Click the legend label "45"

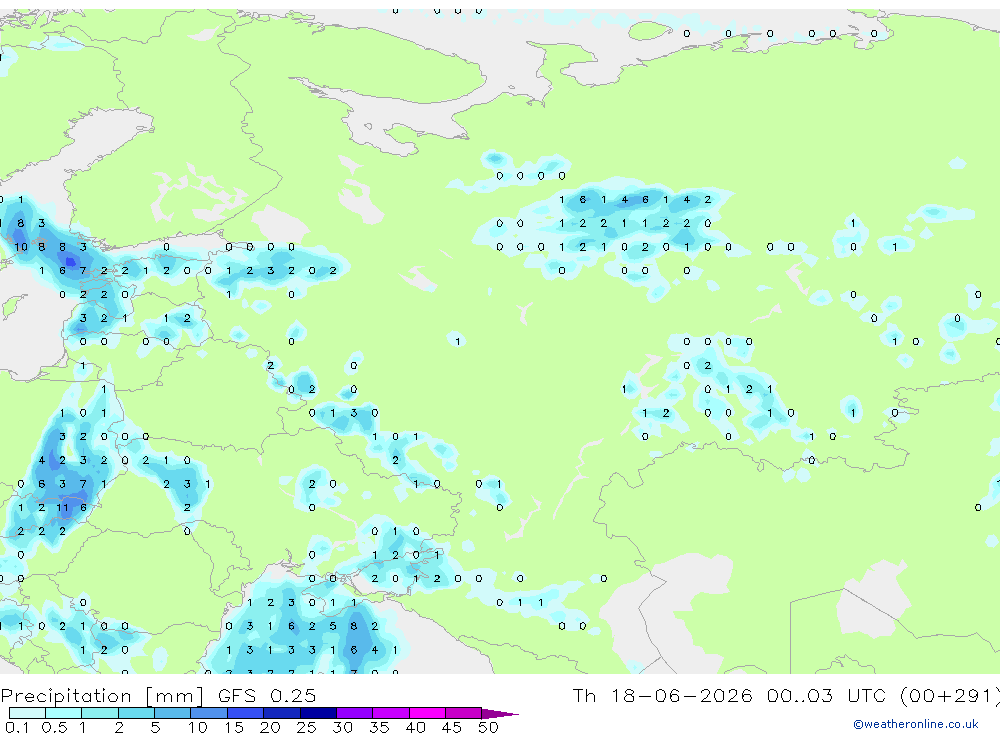452,727
